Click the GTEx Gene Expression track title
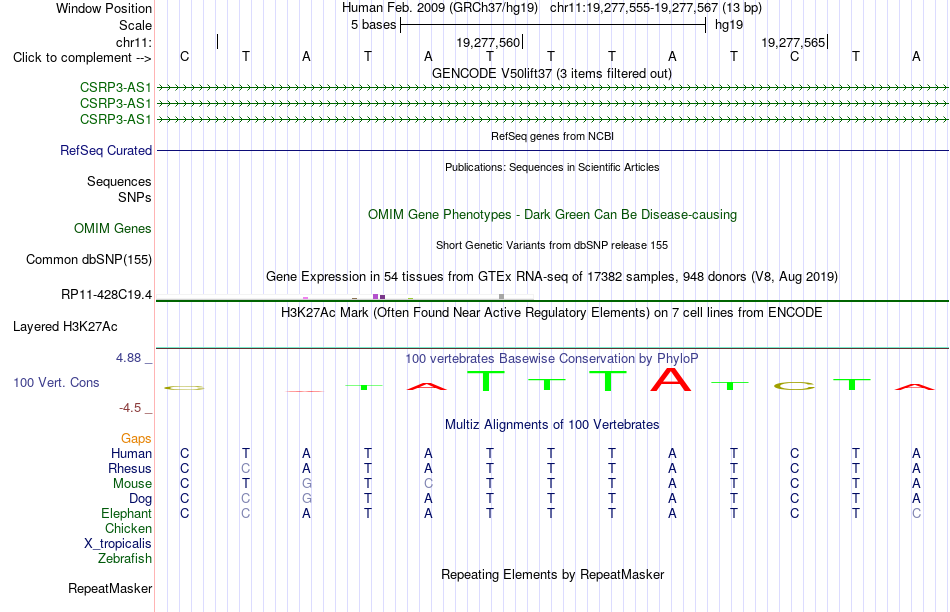The image size is (950, 612). pos(552,277)
